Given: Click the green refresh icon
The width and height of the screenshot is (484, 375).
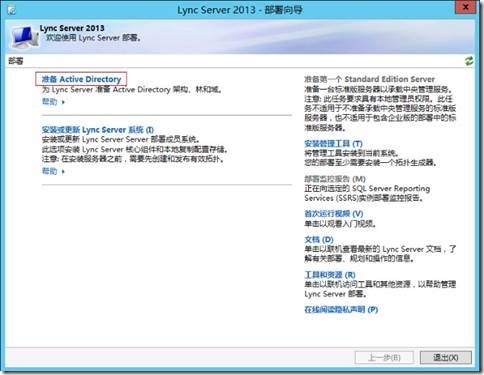Looking at the screenshot, I should coord(469,61).
